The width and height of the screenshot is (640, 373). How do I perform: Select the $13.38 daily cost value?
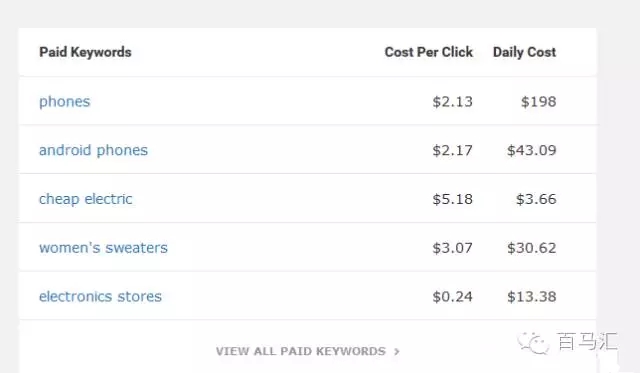point(532,296)
